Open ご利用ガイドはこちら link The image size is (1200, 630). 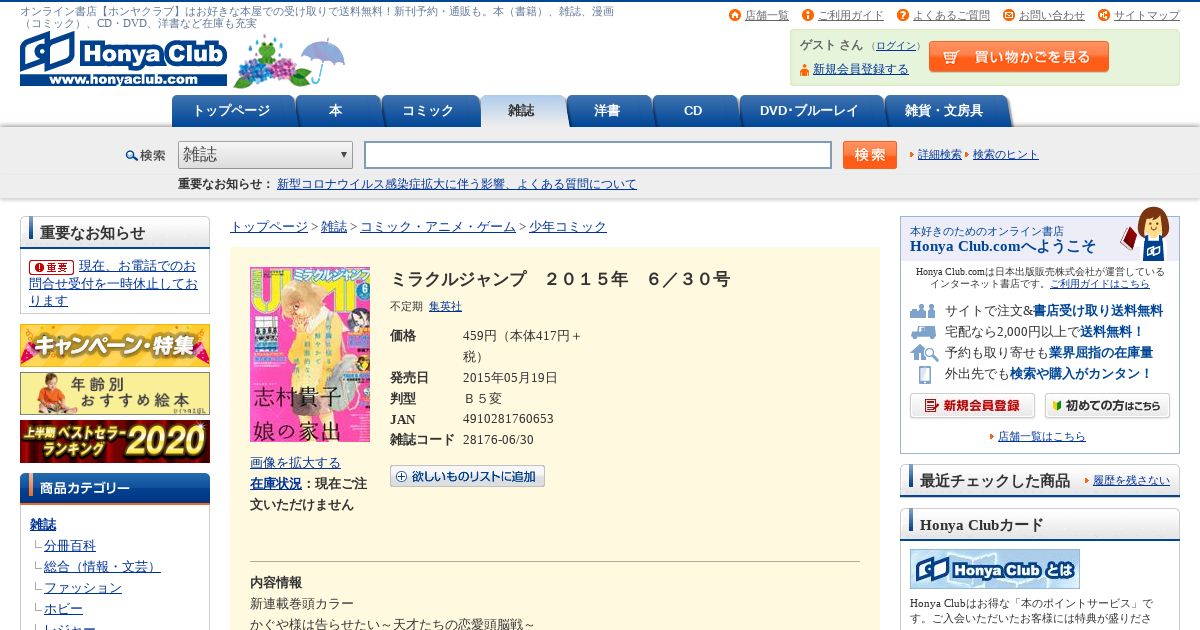pyautogui.click(x=1100, y=284)
